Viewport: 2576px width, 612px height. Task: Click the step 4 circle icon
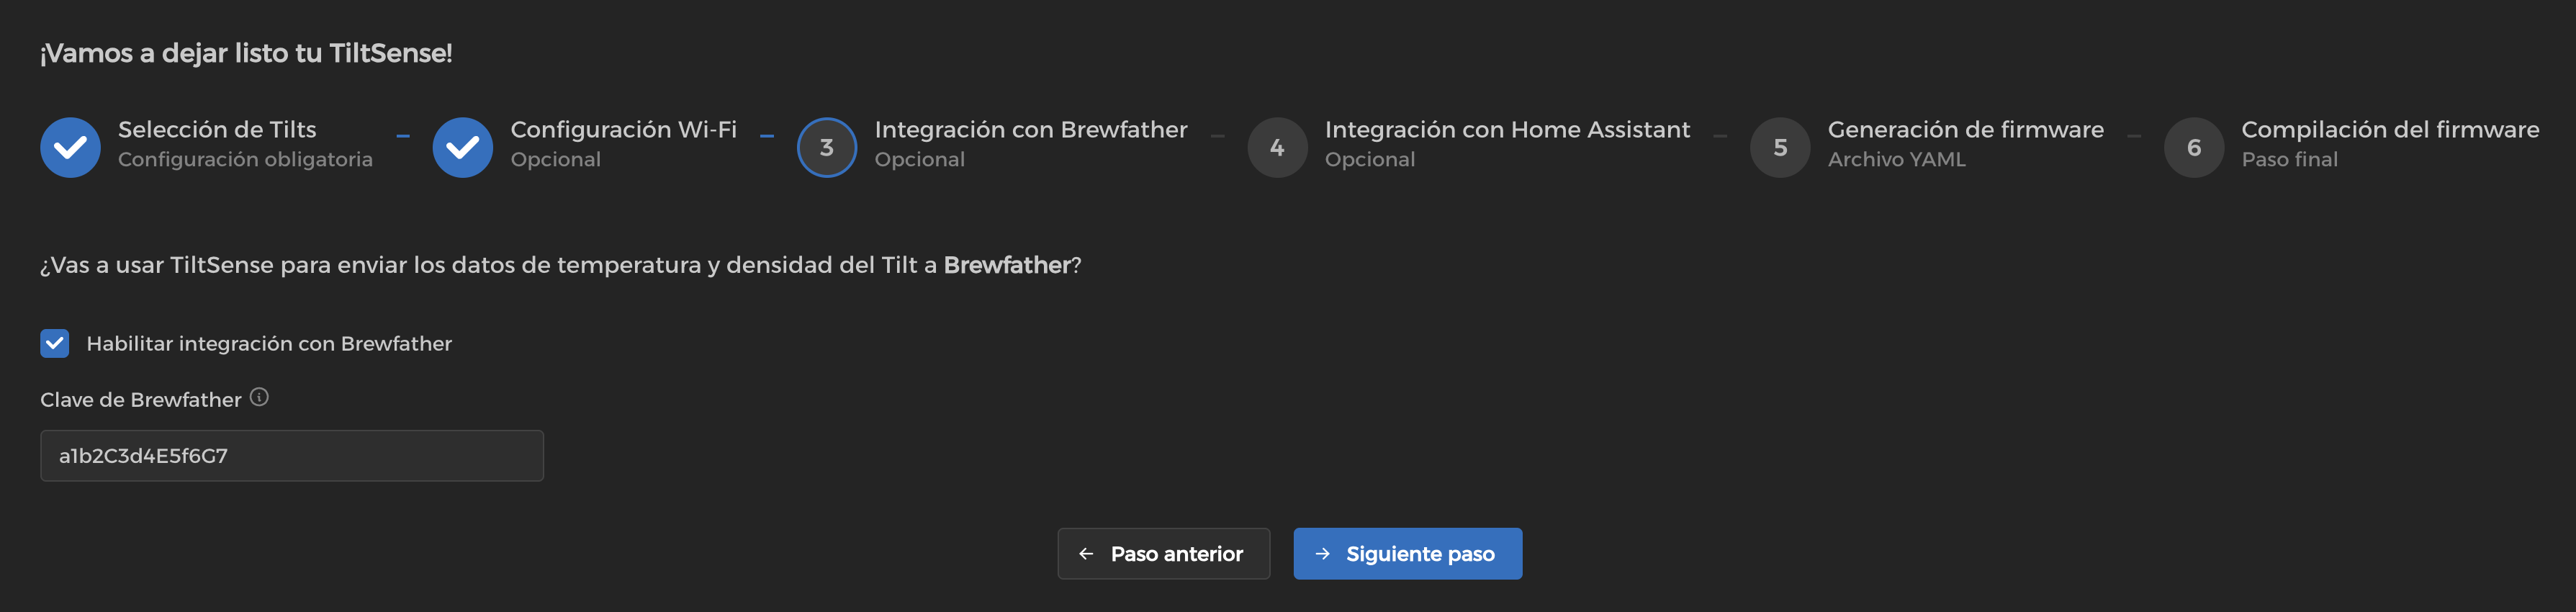pos(1277,147)
